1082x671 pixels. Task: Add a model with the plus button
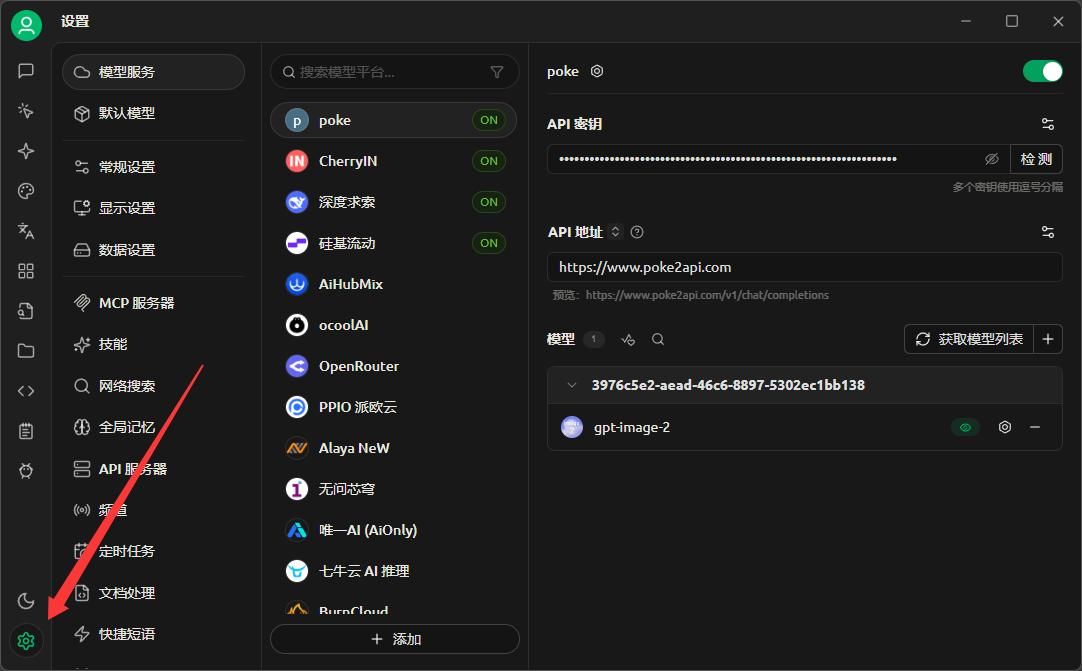pos(1047,339)
